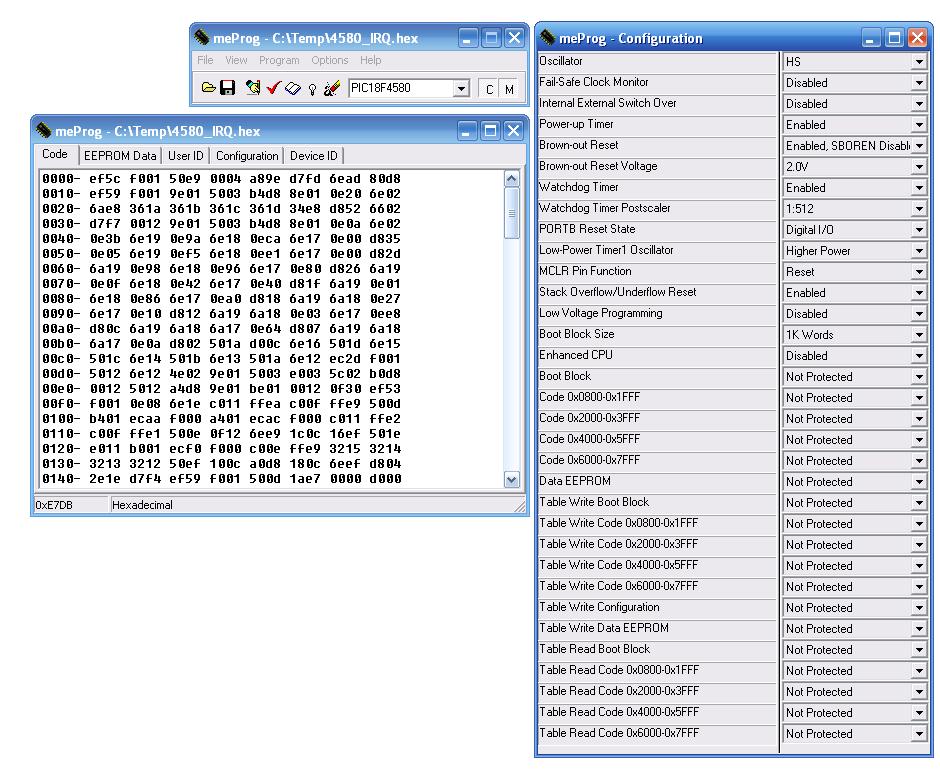Expand the Low Voltage Programming dropdown
Screen dimensions: 940x769
pos(919,313)
